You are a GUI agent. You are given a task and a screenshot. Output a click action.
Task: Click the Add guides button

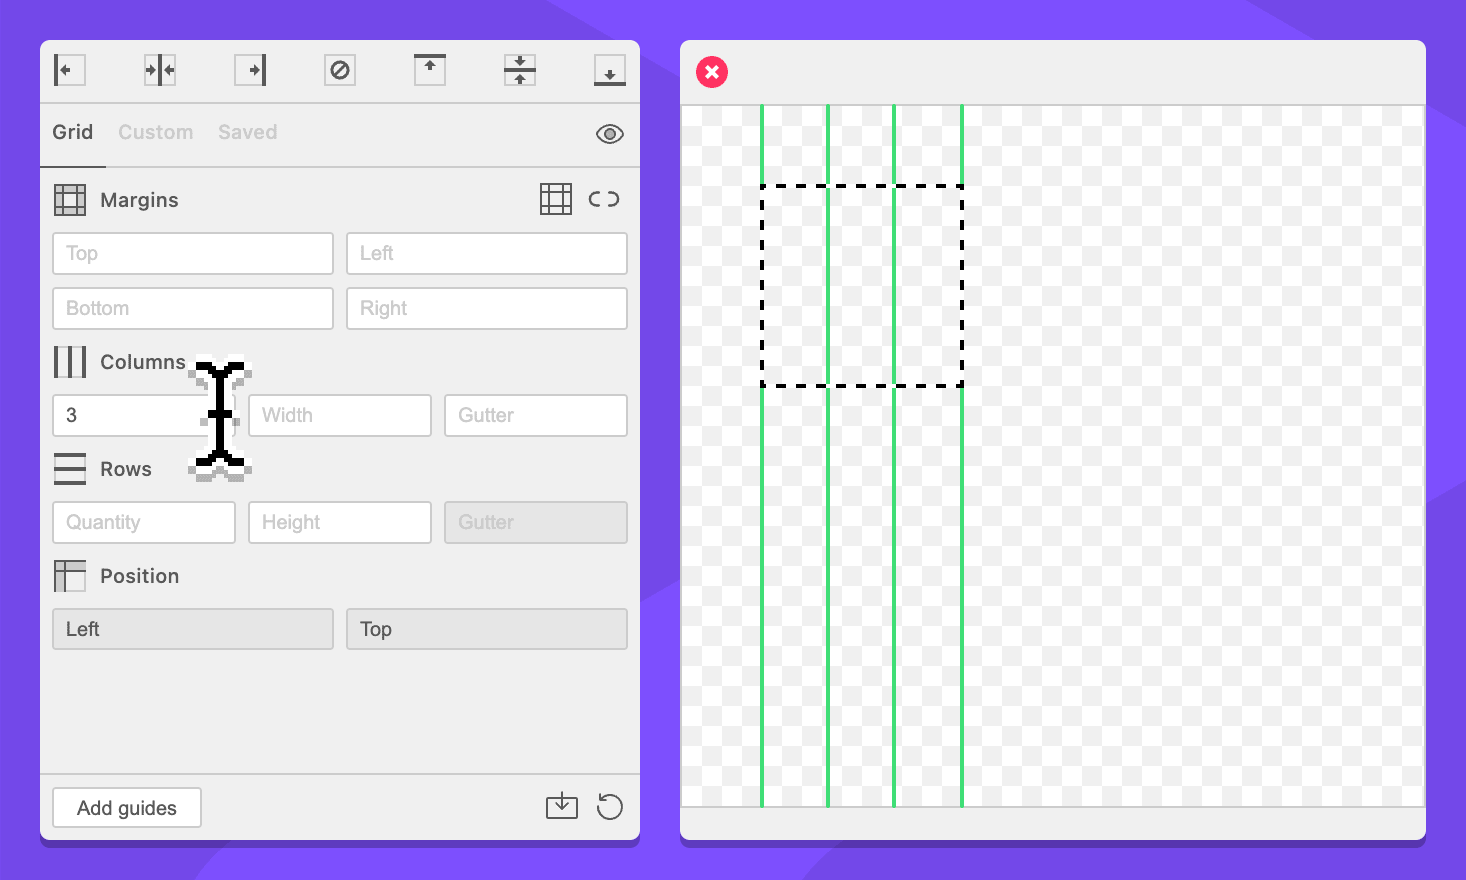pyautogui.click(x=127, y=808)
